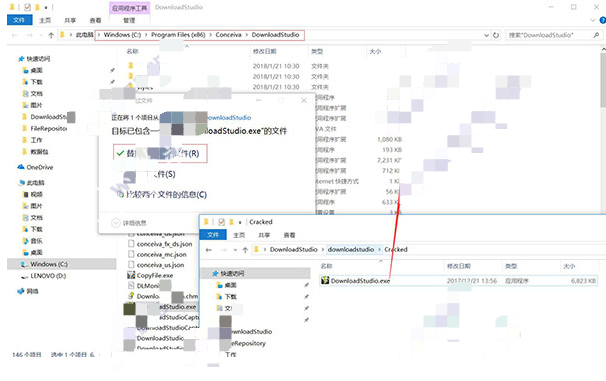Click Conceiva breadcrumb in address bar
The height and width of the screenshot is (381, 606).
coord(228,35)
